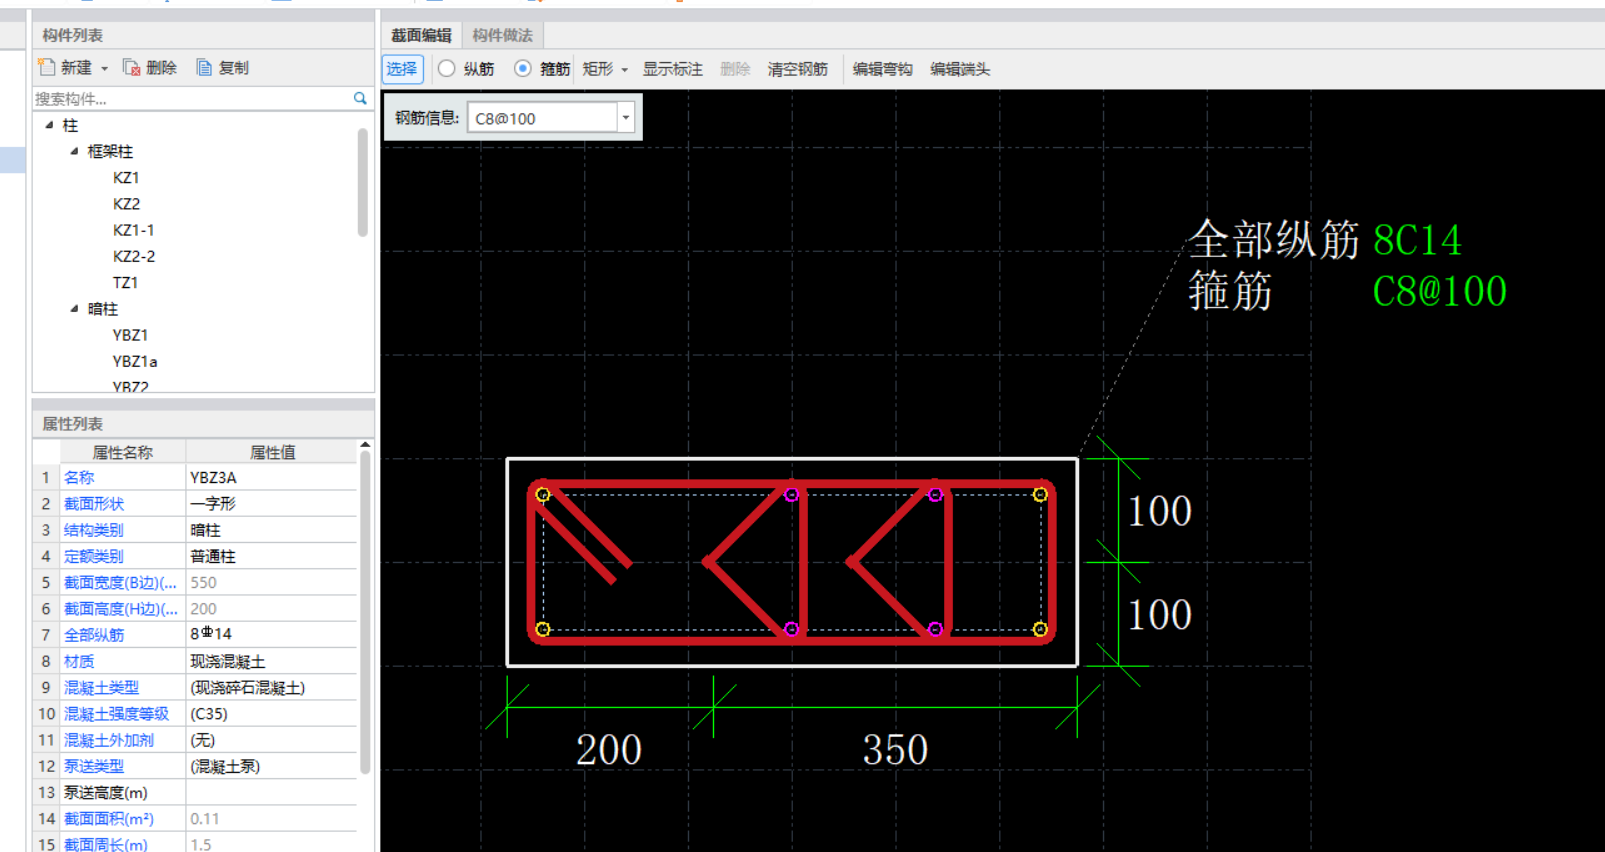Click 显示标注 toolbar button
This screenshot has height=852, width=1605.
pos(672,69)
